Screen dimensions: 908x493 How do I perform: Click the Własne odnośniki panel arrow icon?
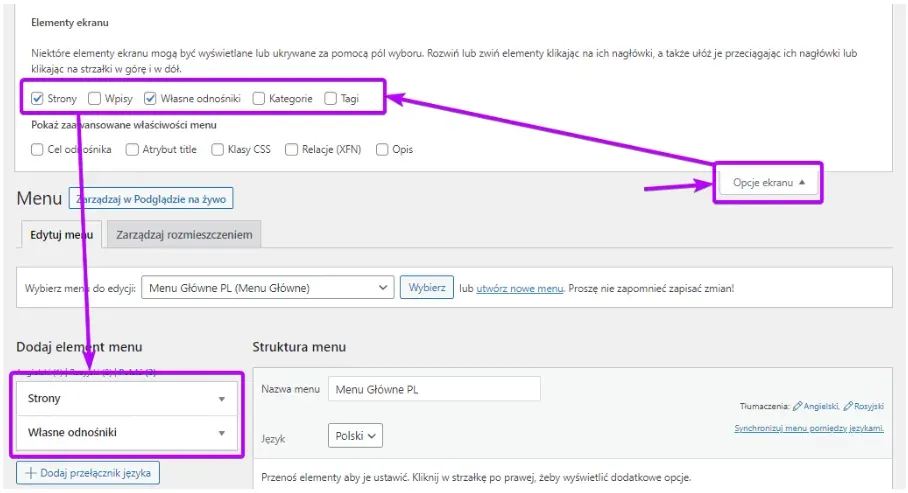pyautogui.click(x=222, y=433)
